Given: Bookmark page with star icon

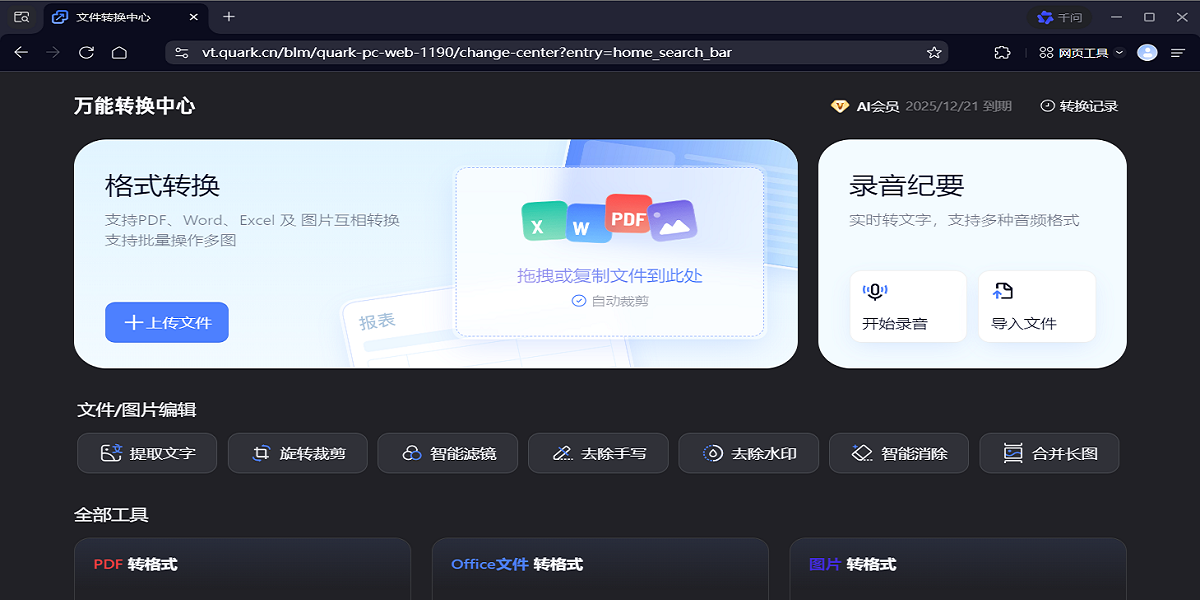Looking at the screenshot, I should (934, 53).
